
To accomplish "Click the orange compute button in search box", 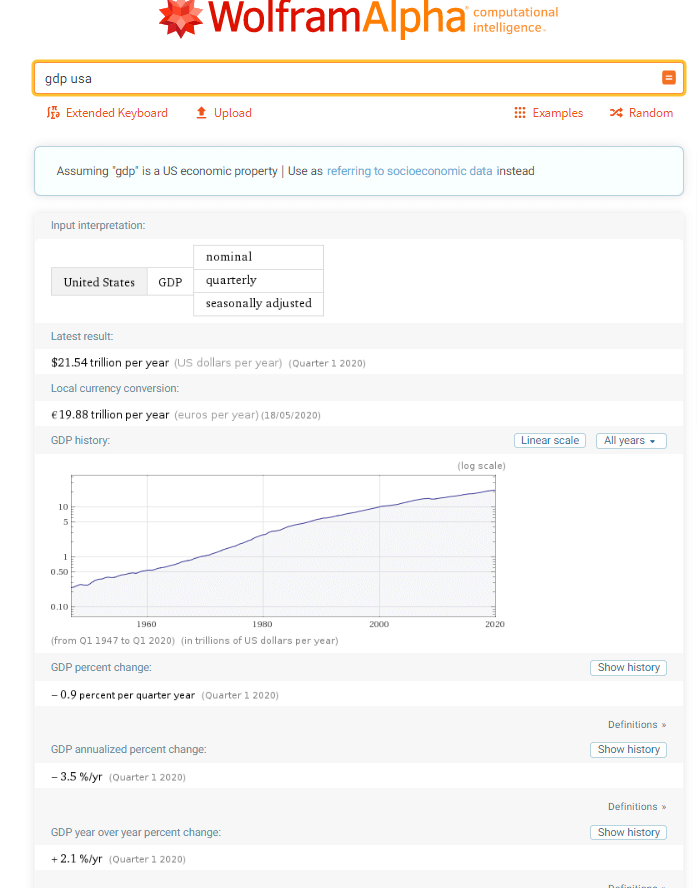I will click(669, 78).
